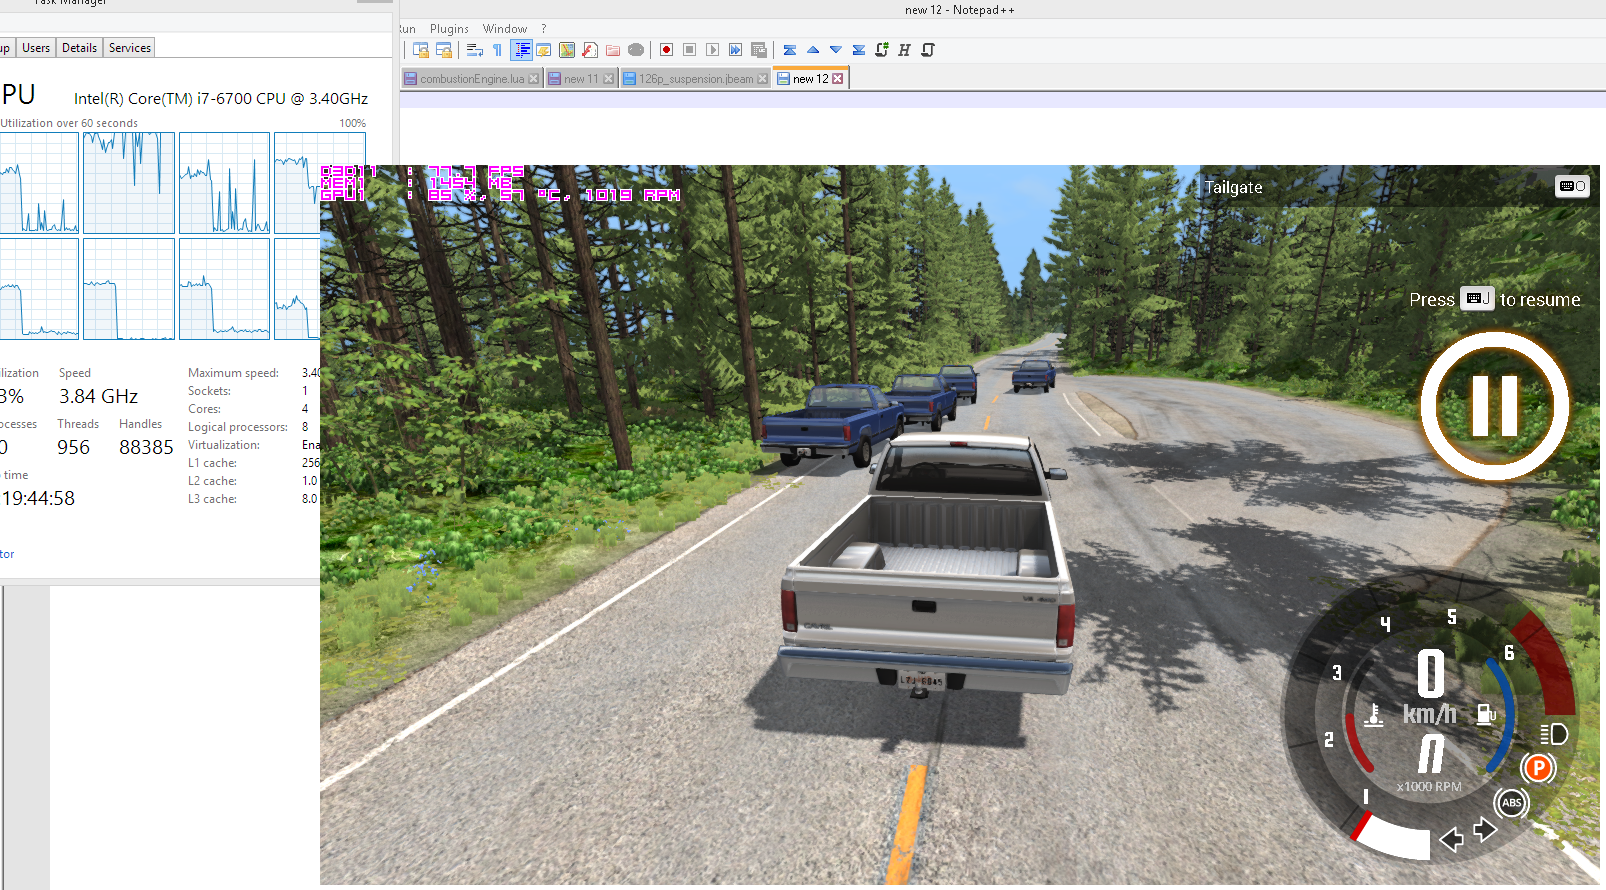
Task: Toggle the indent guide toolbar button
Action: (521, 50)
